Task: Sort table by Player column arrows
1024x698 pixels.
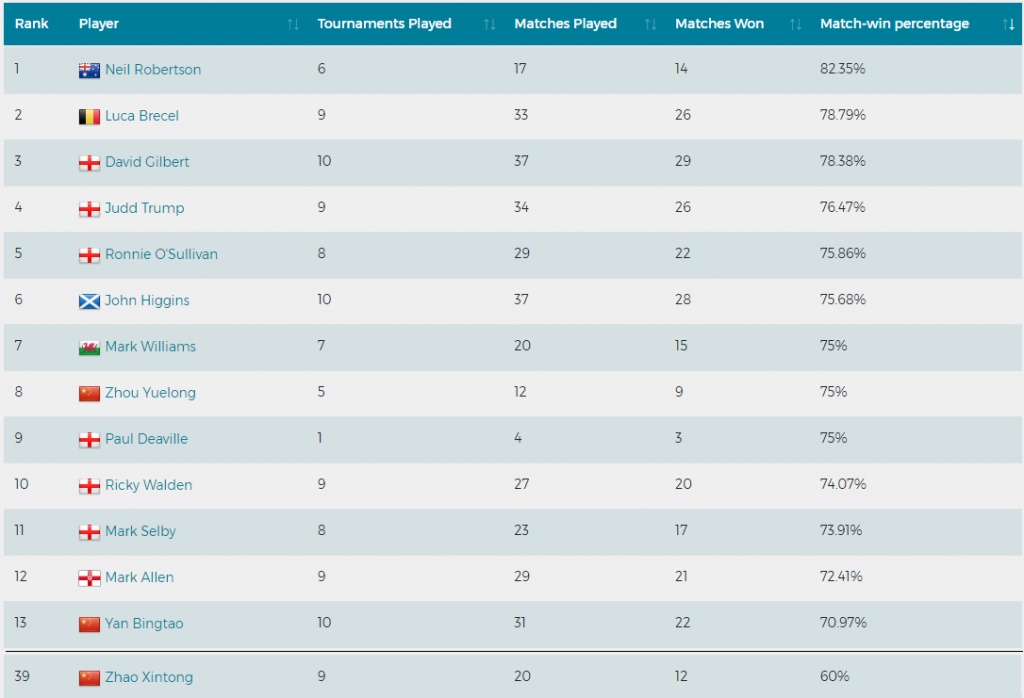Action: click(293, 24)
